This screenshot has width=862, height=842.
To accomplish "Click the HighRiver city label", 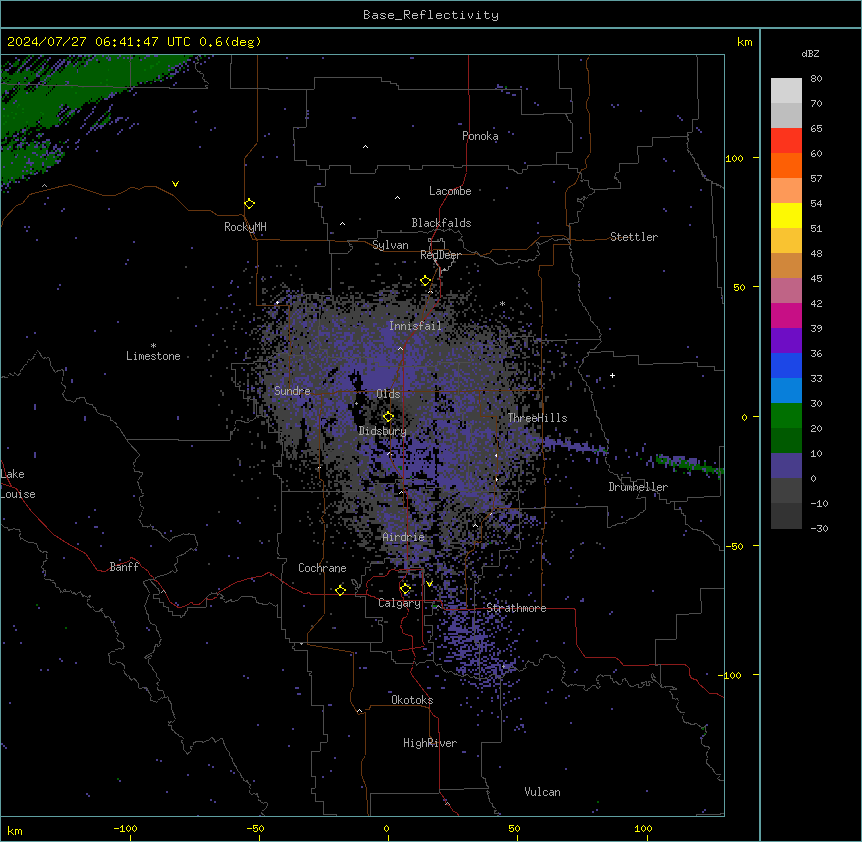I will coord(430,743).
